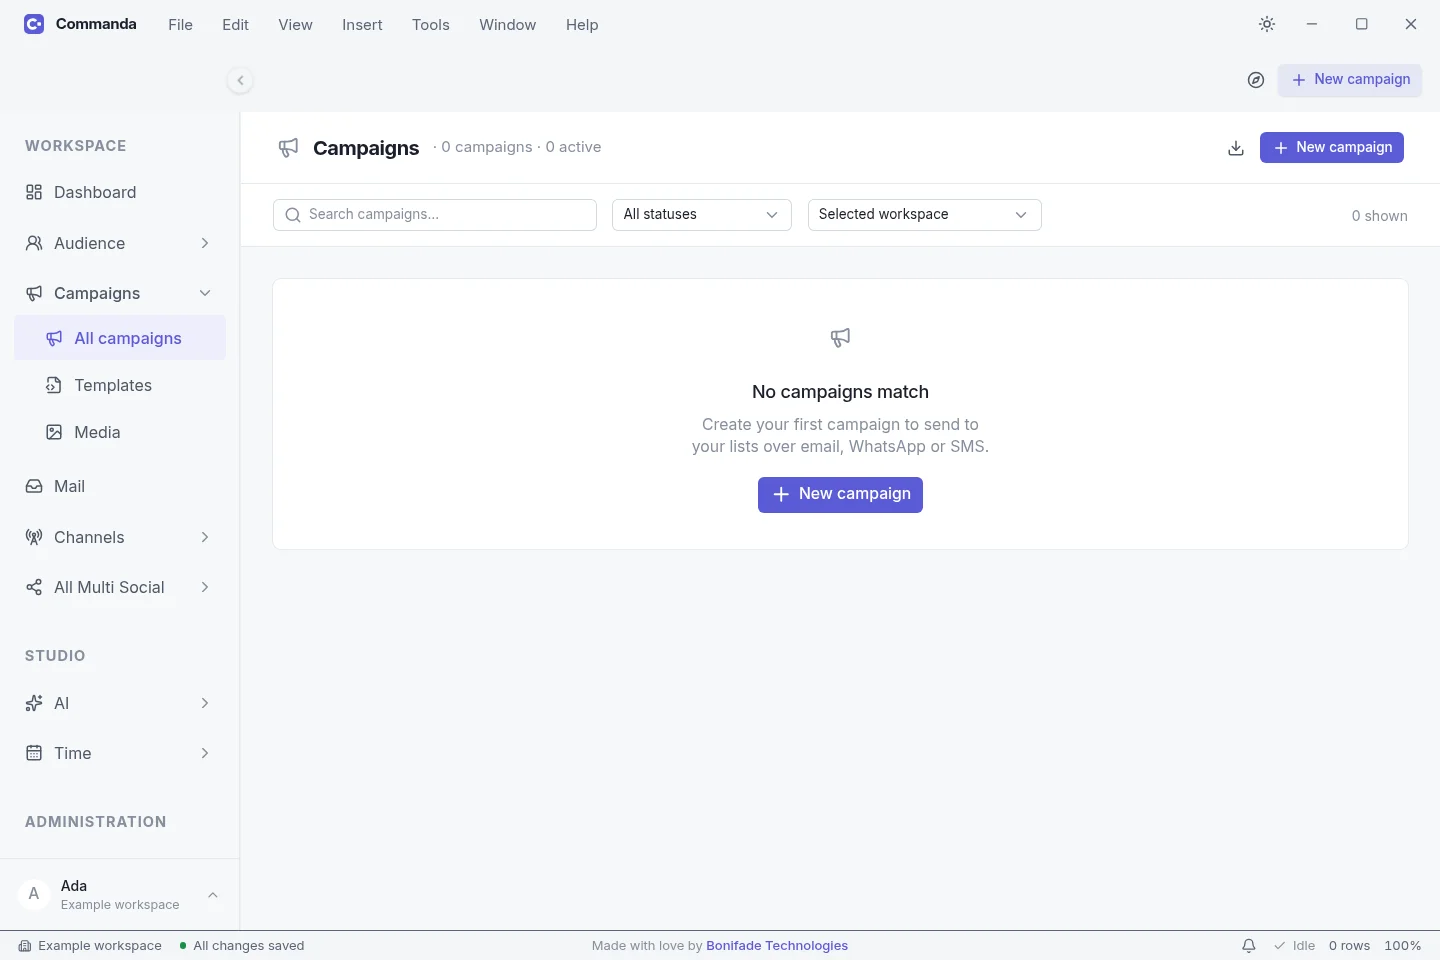Open the Selected workspace dropdown
The image size is (1440, 960).
(x=925, y=215)
